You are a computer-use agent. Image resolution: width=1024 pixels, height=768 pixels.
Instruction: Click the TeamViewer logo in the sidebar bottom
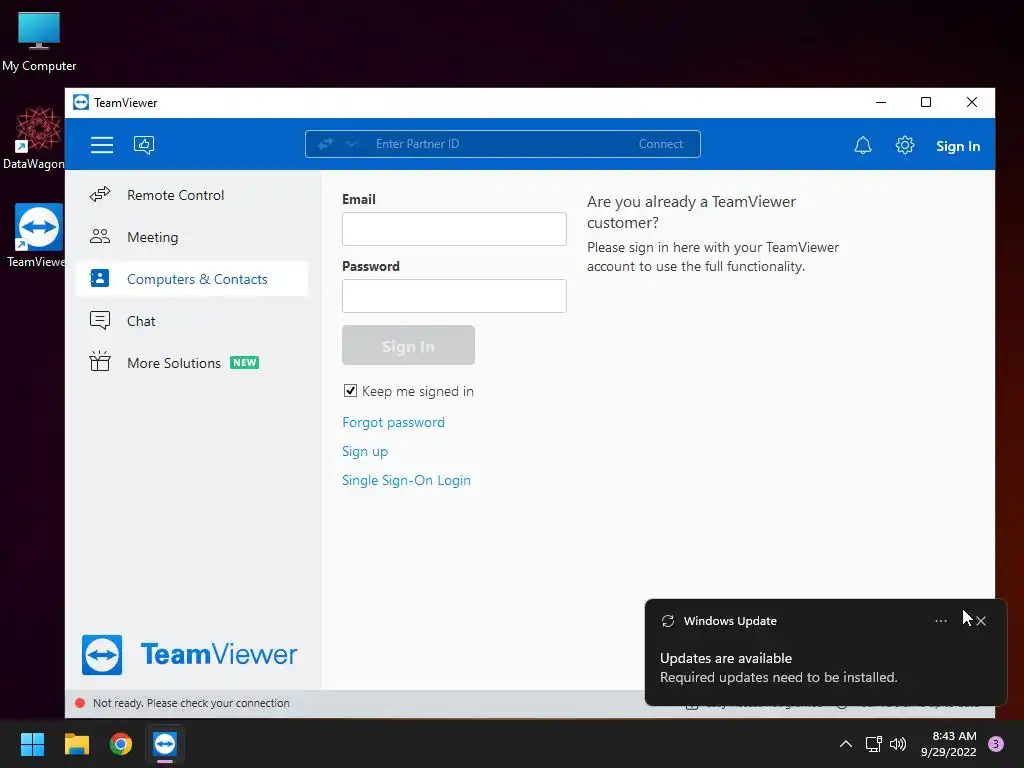coord(189,654)
